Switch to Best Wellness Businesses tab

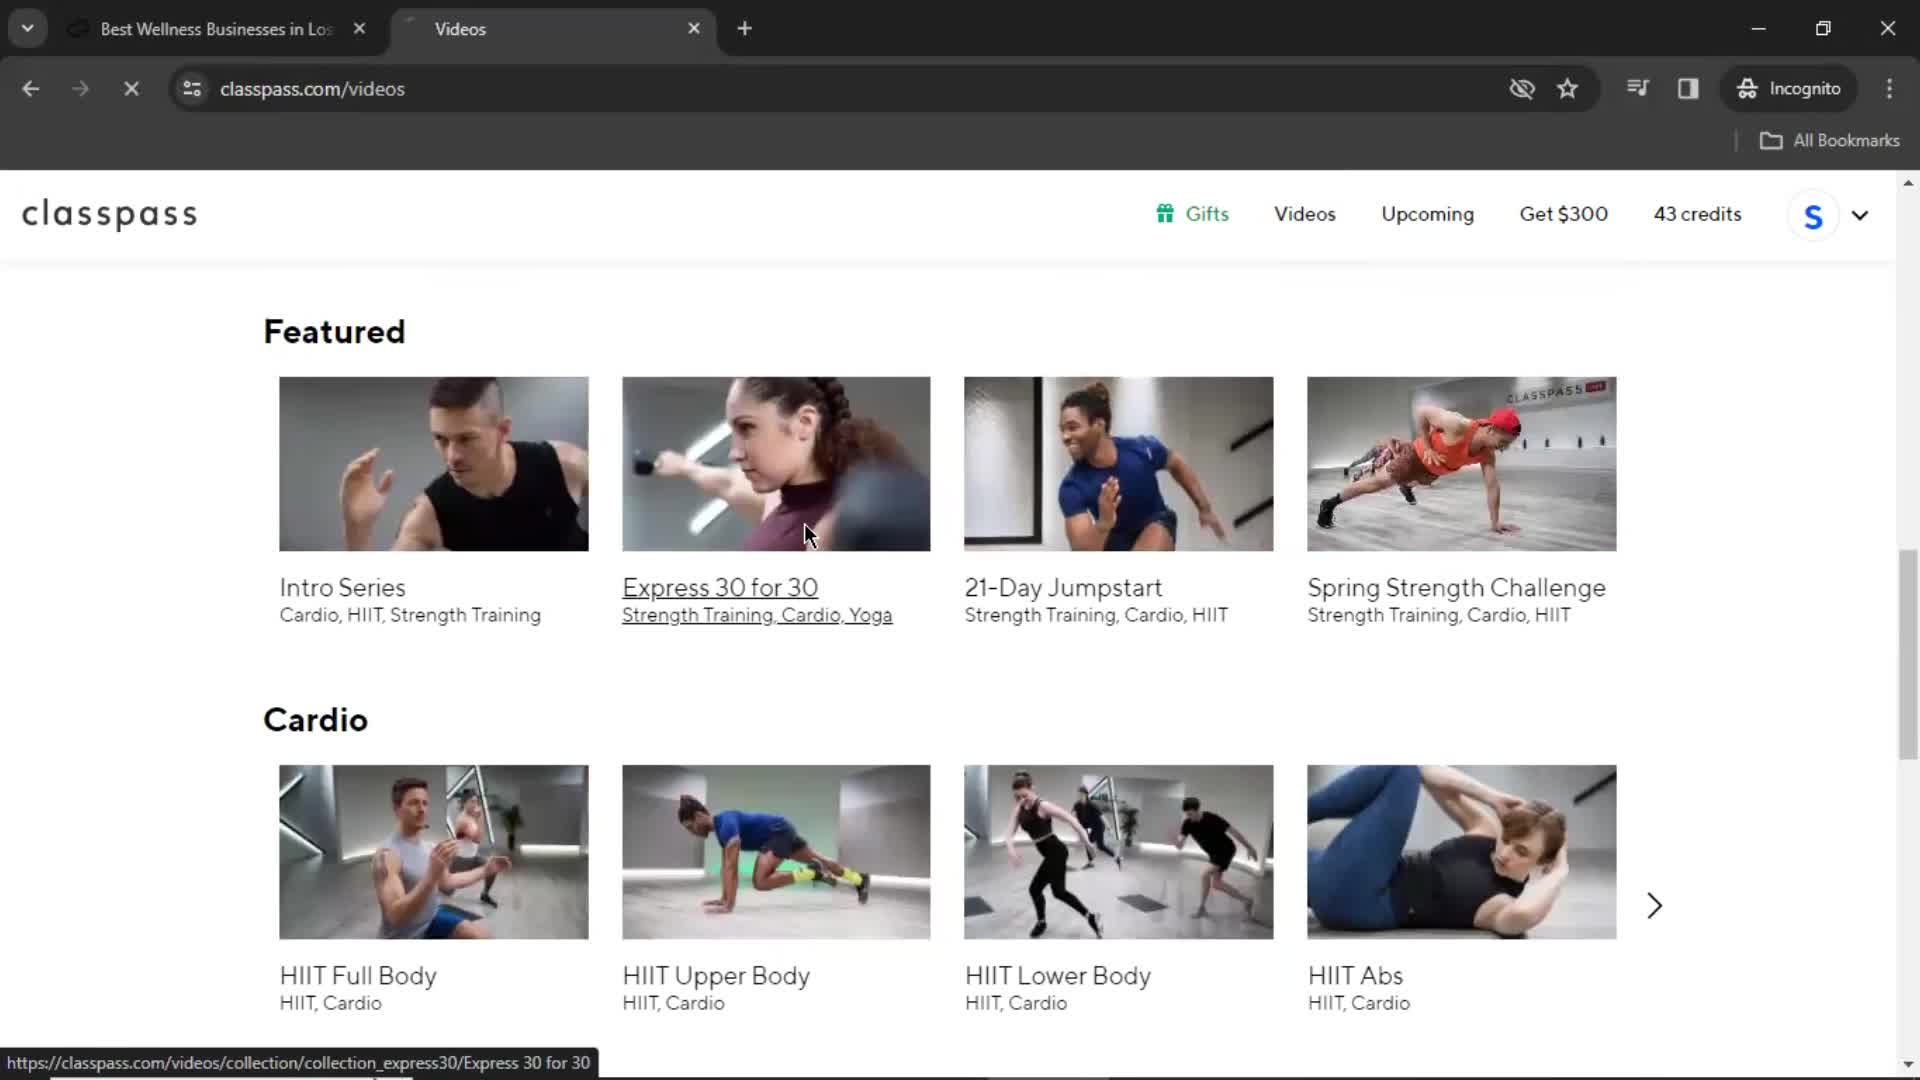pos(215,29)
